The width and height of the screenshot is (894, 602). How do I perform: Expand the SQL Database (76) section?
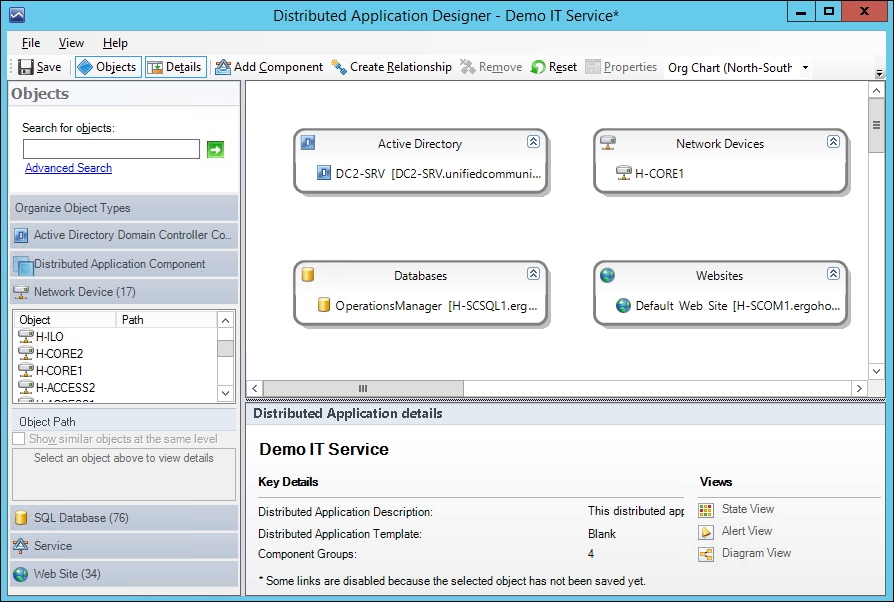[x=124, y=518]
